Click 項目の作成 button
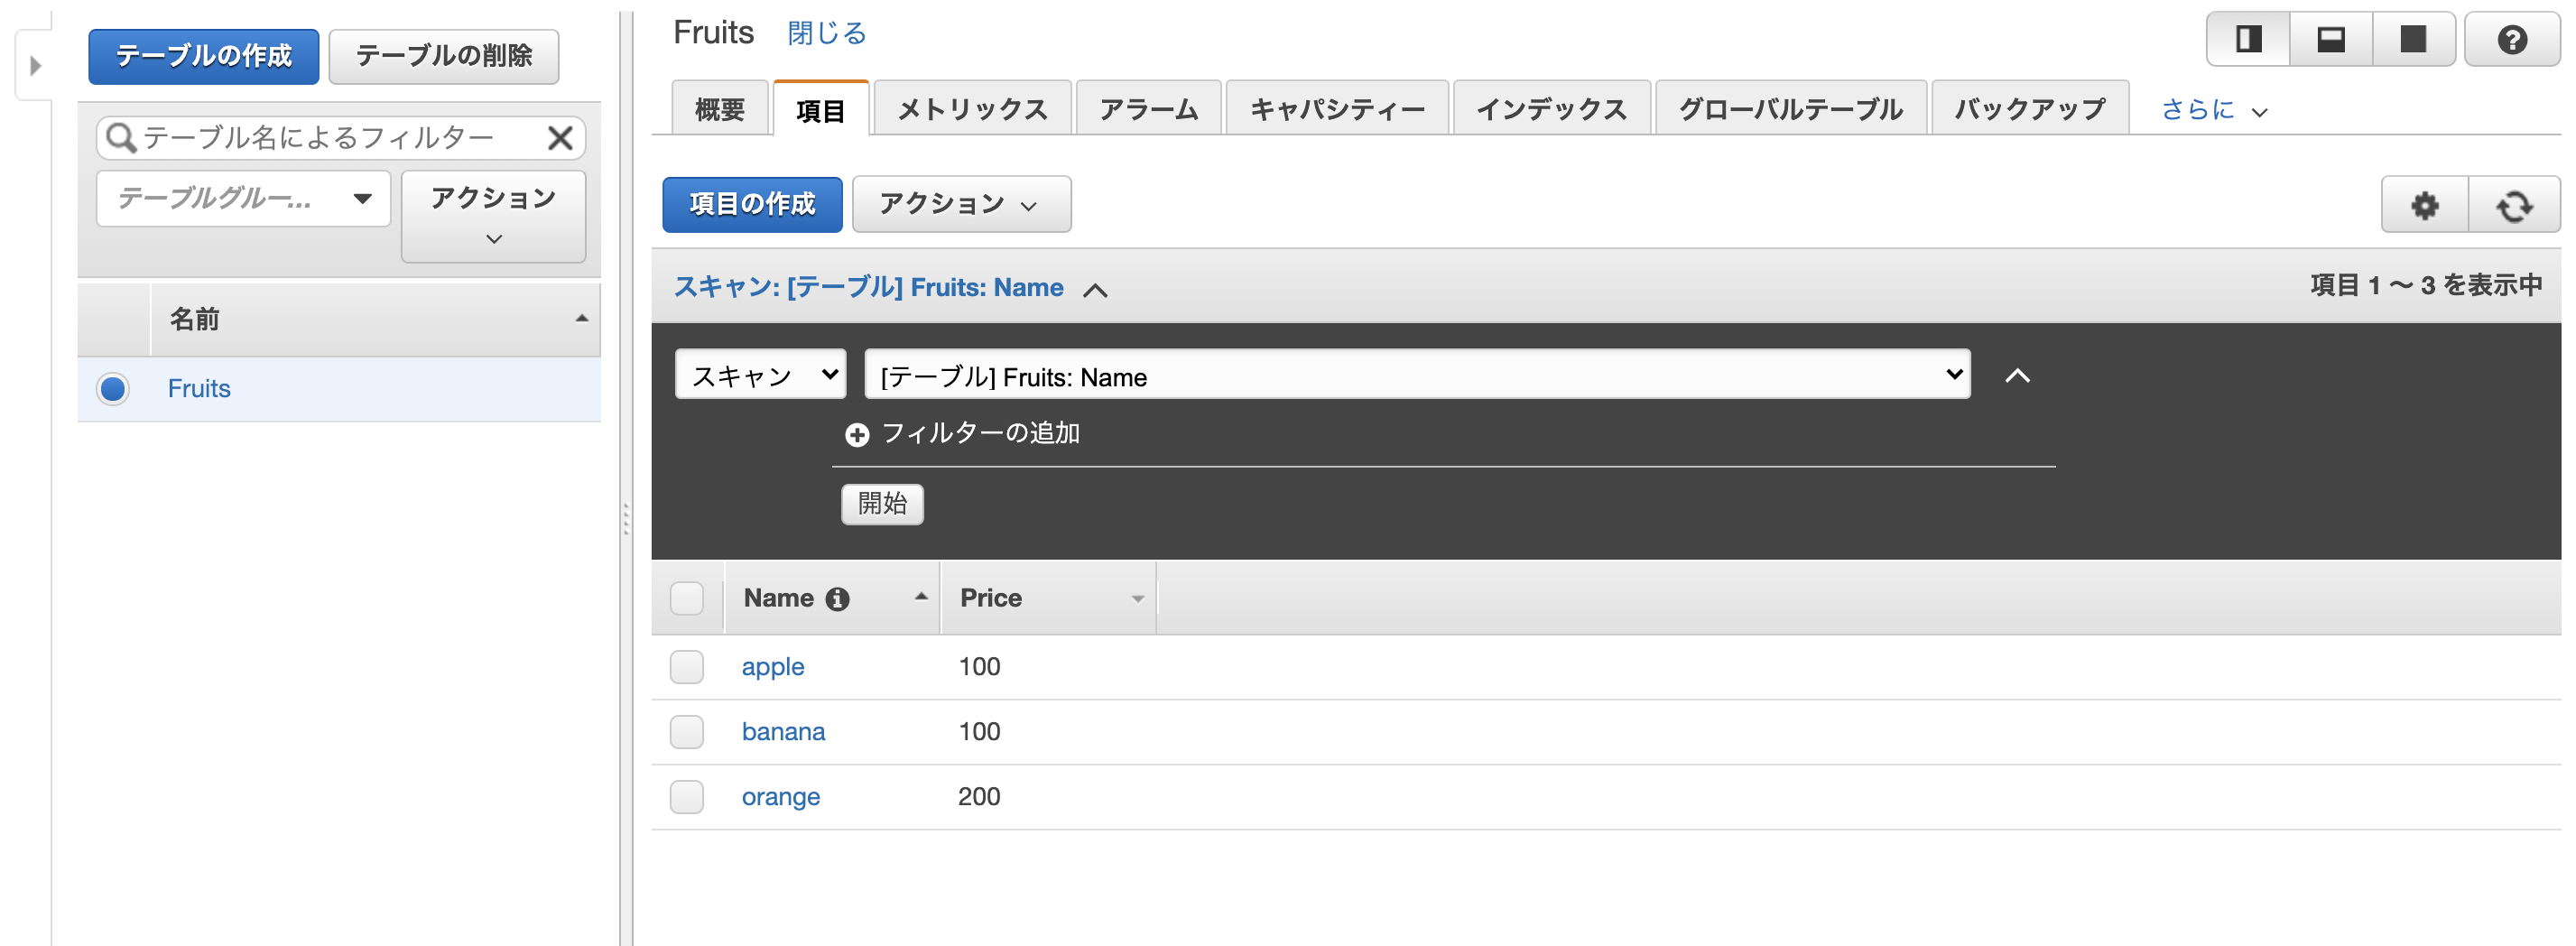Viewport: 2576px width, 946px height. [752, 204]
